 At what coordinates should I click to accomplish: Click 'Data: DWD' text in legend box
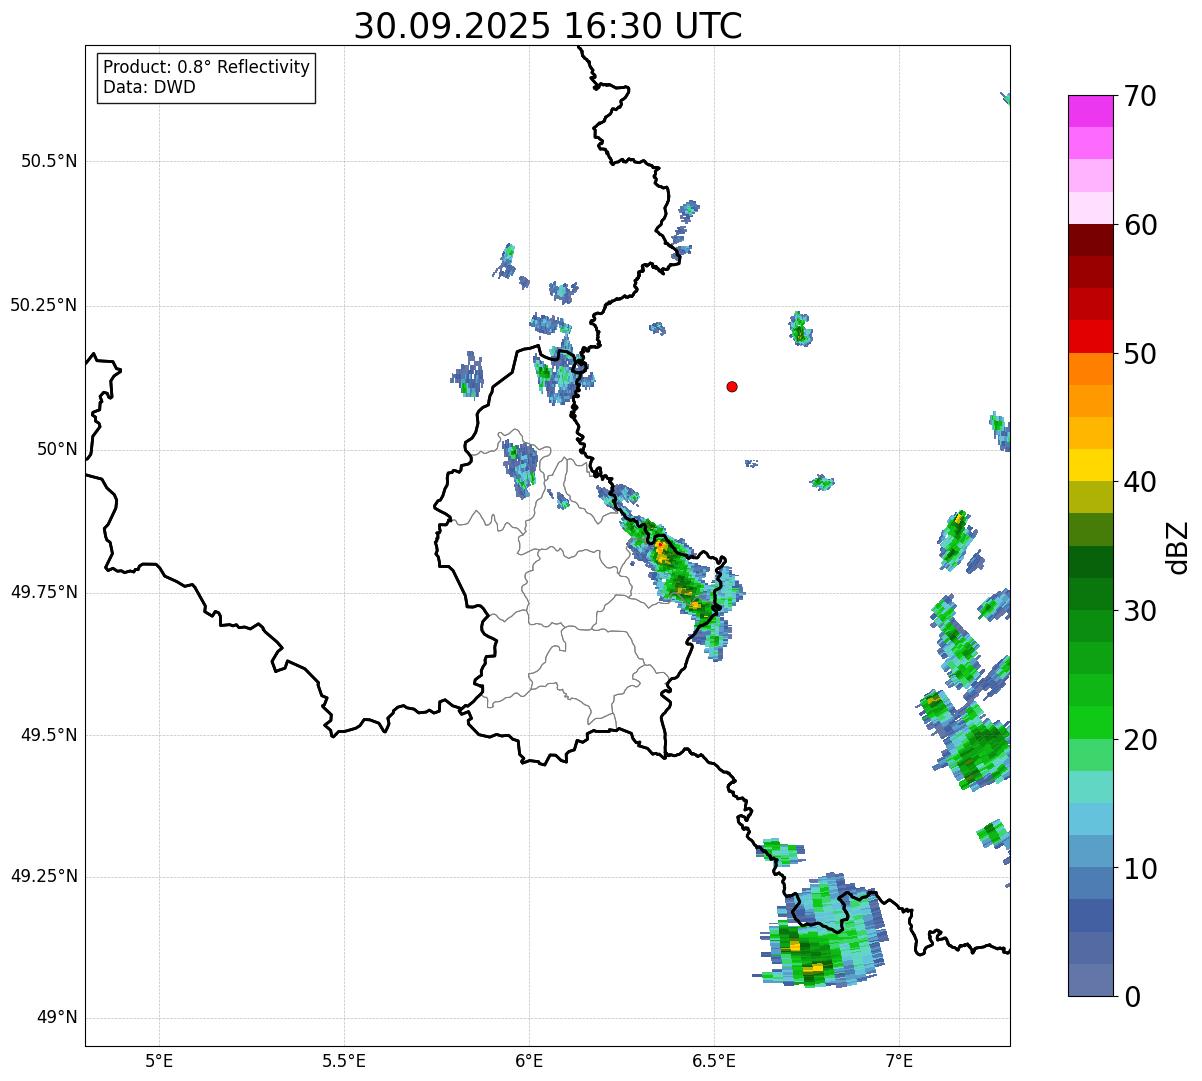tap(149, 87)
